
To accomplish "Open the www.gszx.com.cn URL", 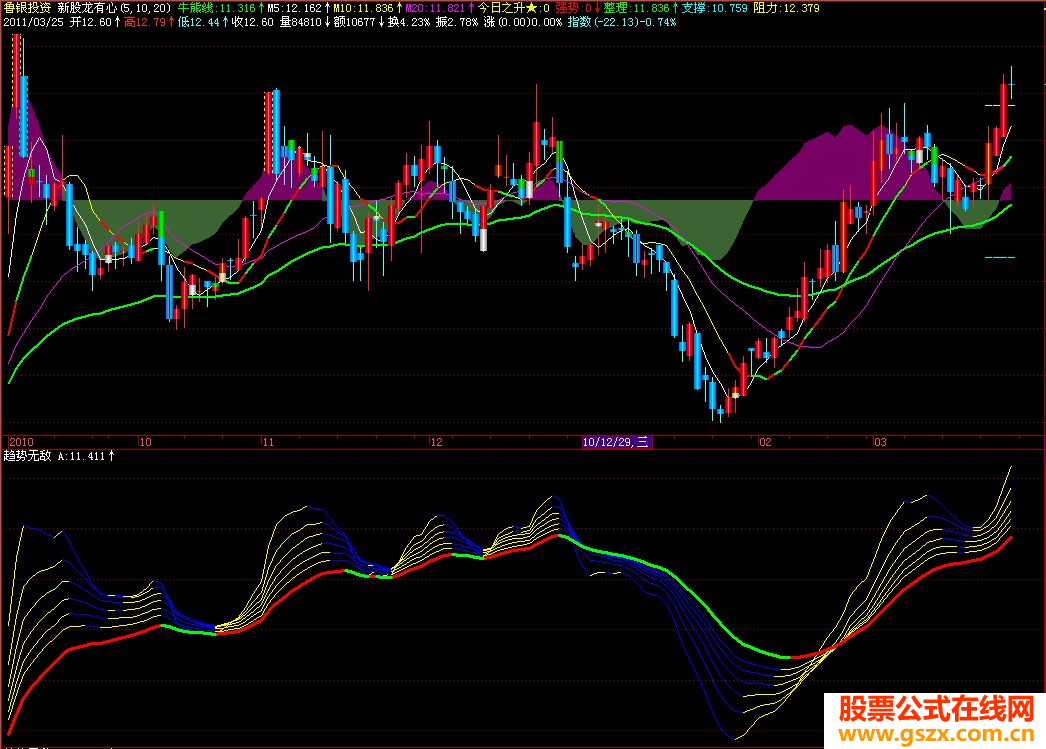I will tap(936, 734).
